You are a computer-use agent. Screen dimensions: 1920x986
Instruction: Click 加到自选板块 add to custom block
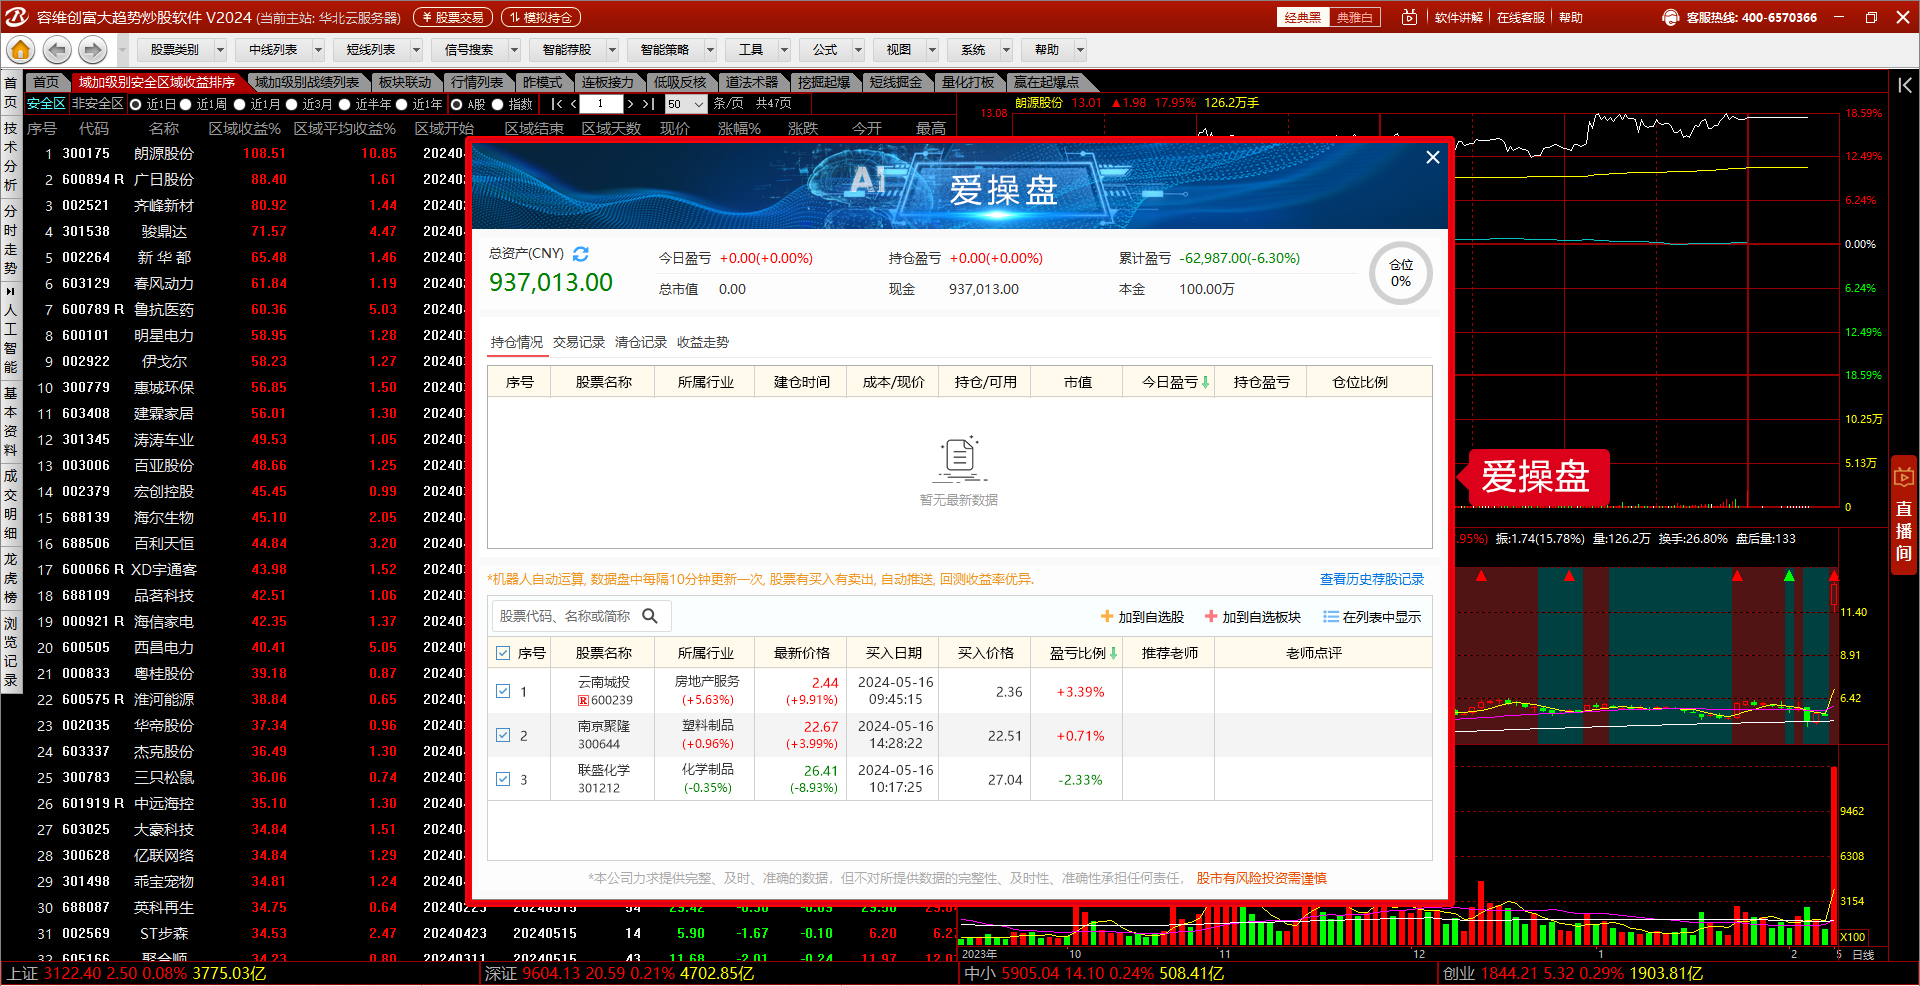(x=1253, y=617)
